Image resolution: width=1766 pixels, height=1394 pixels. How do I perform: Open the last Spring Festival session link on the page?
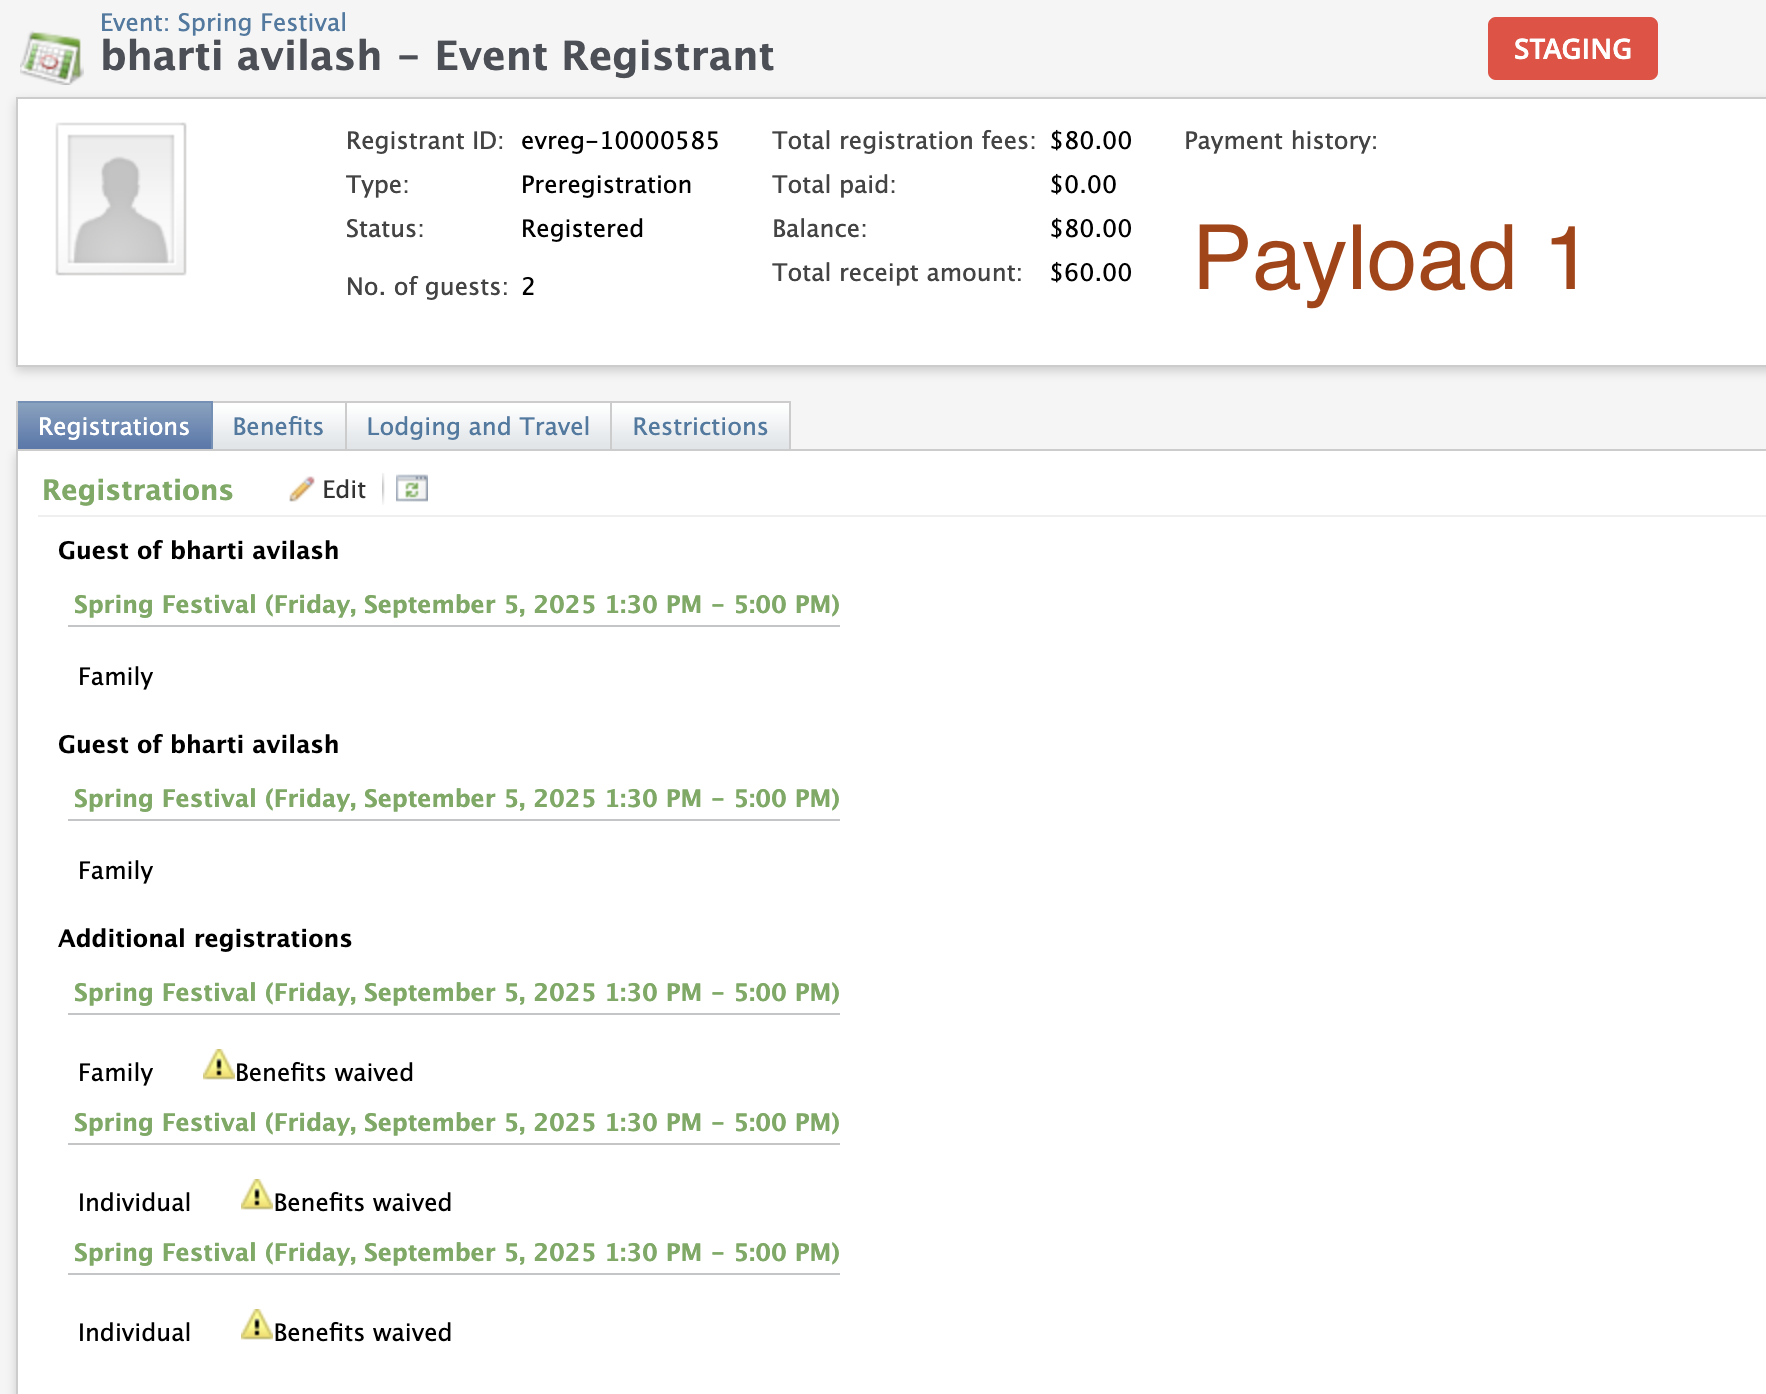[x=455, y=1252]
